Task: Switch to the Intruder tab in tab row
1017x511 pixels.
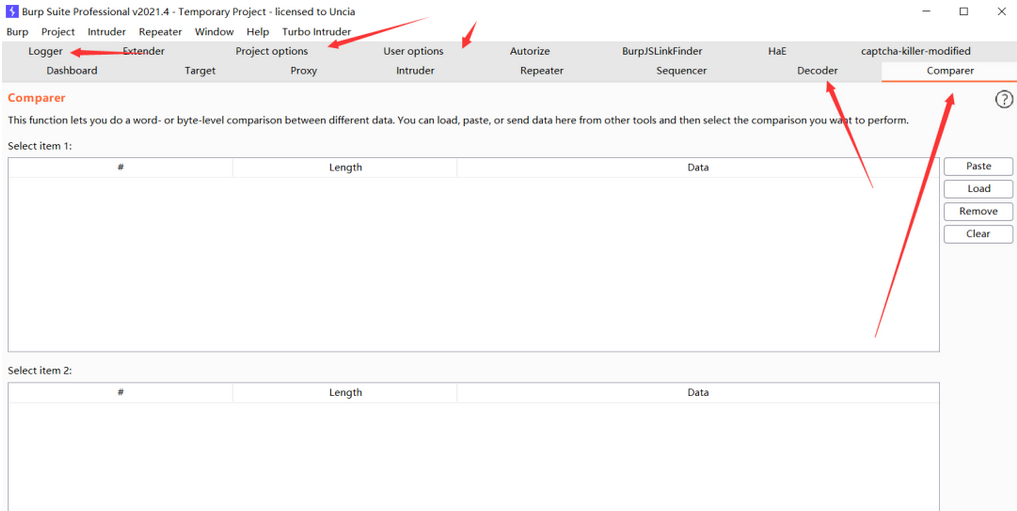Action: [x=415, y=71]
